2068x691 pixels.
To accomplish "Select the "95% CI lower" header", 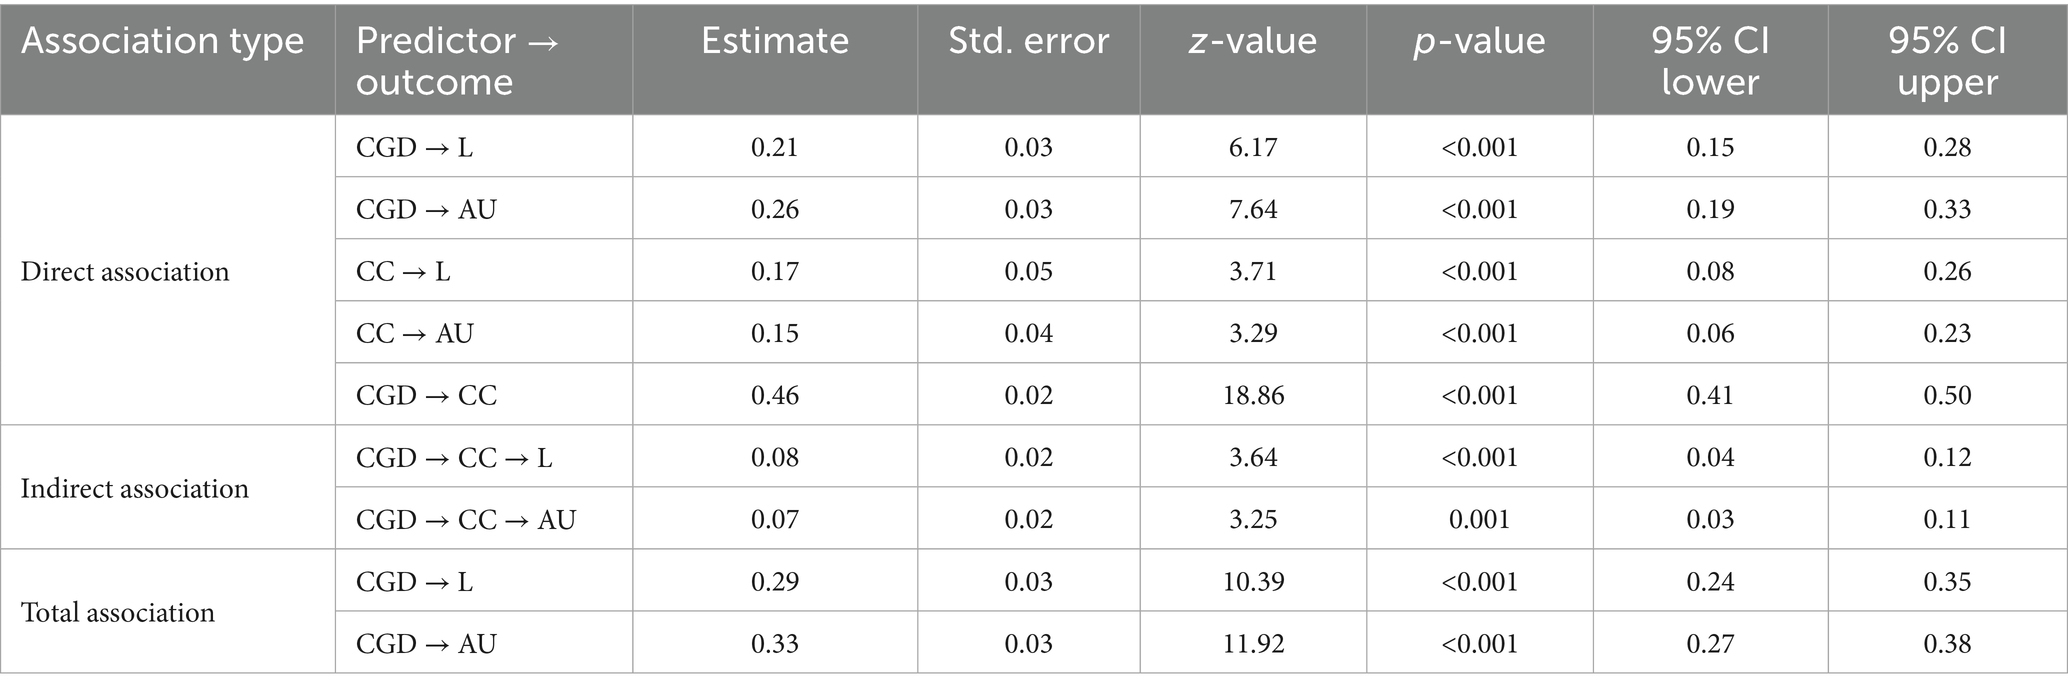I will (1709, 61).
